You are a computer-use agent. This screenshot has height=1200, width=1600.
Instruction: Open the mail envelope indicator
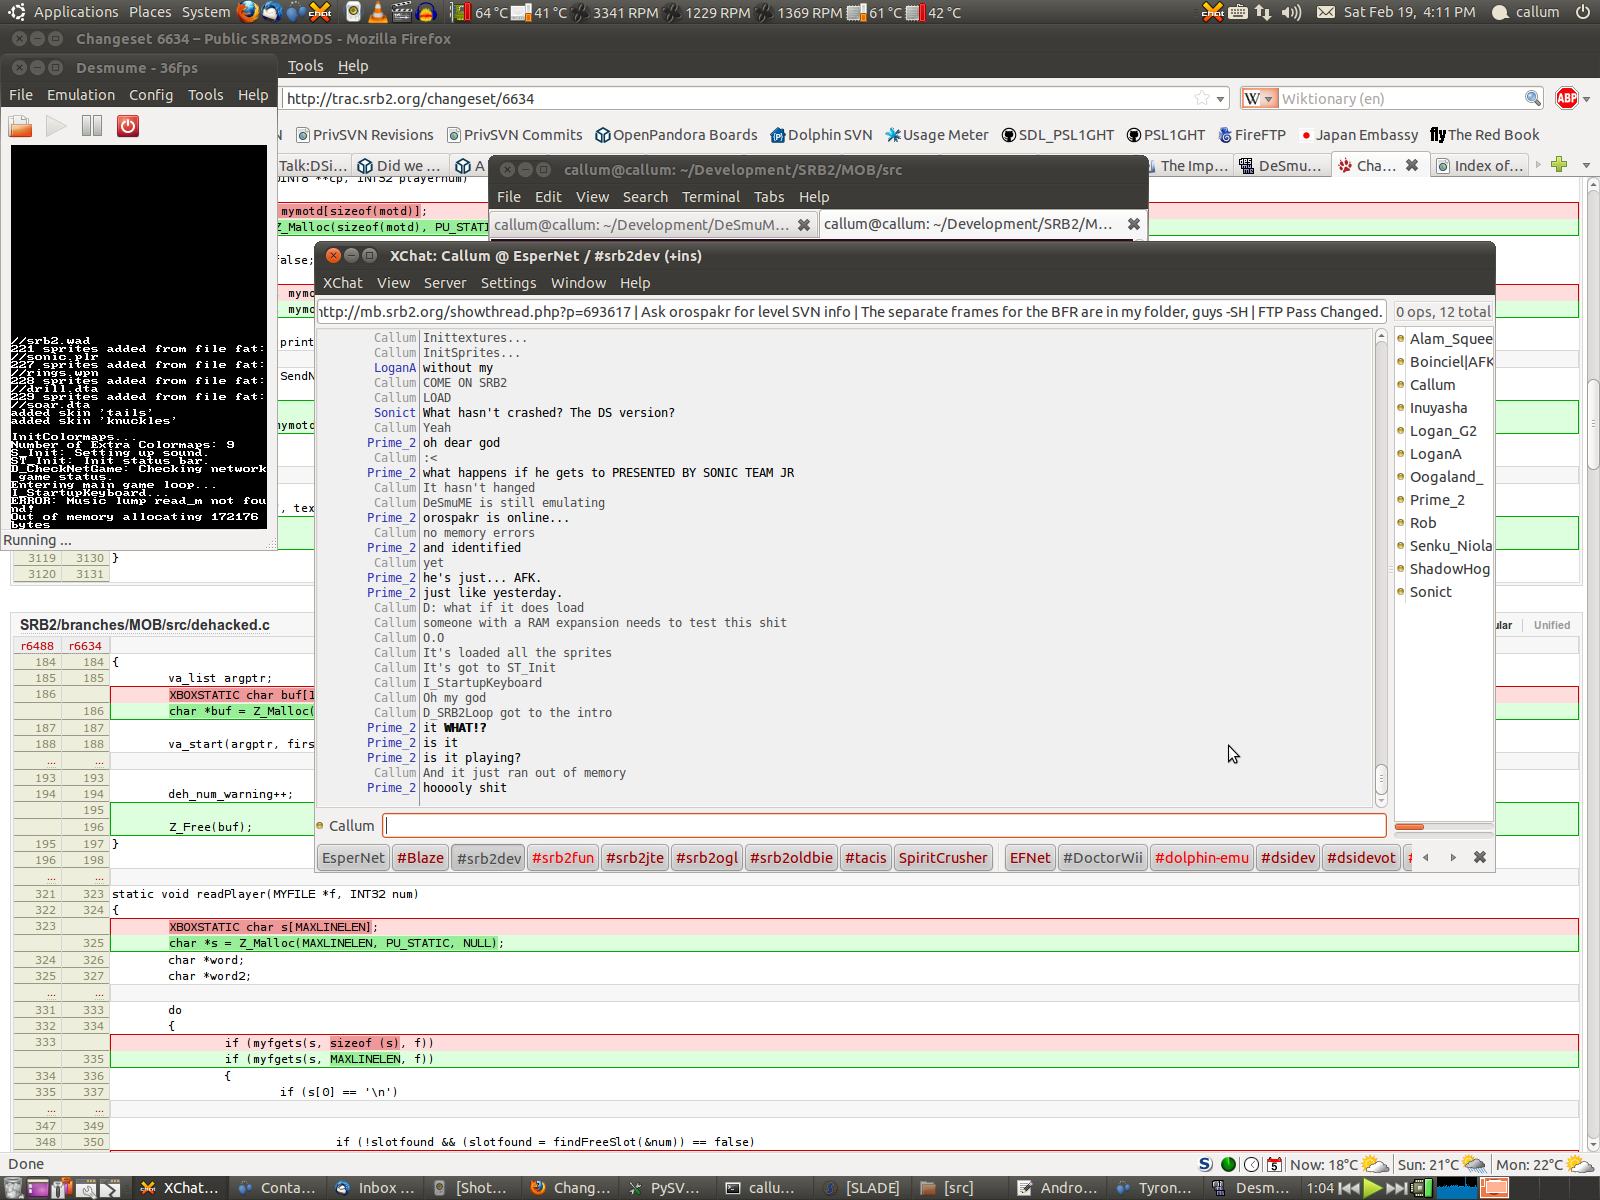(x=1326, y=12)
